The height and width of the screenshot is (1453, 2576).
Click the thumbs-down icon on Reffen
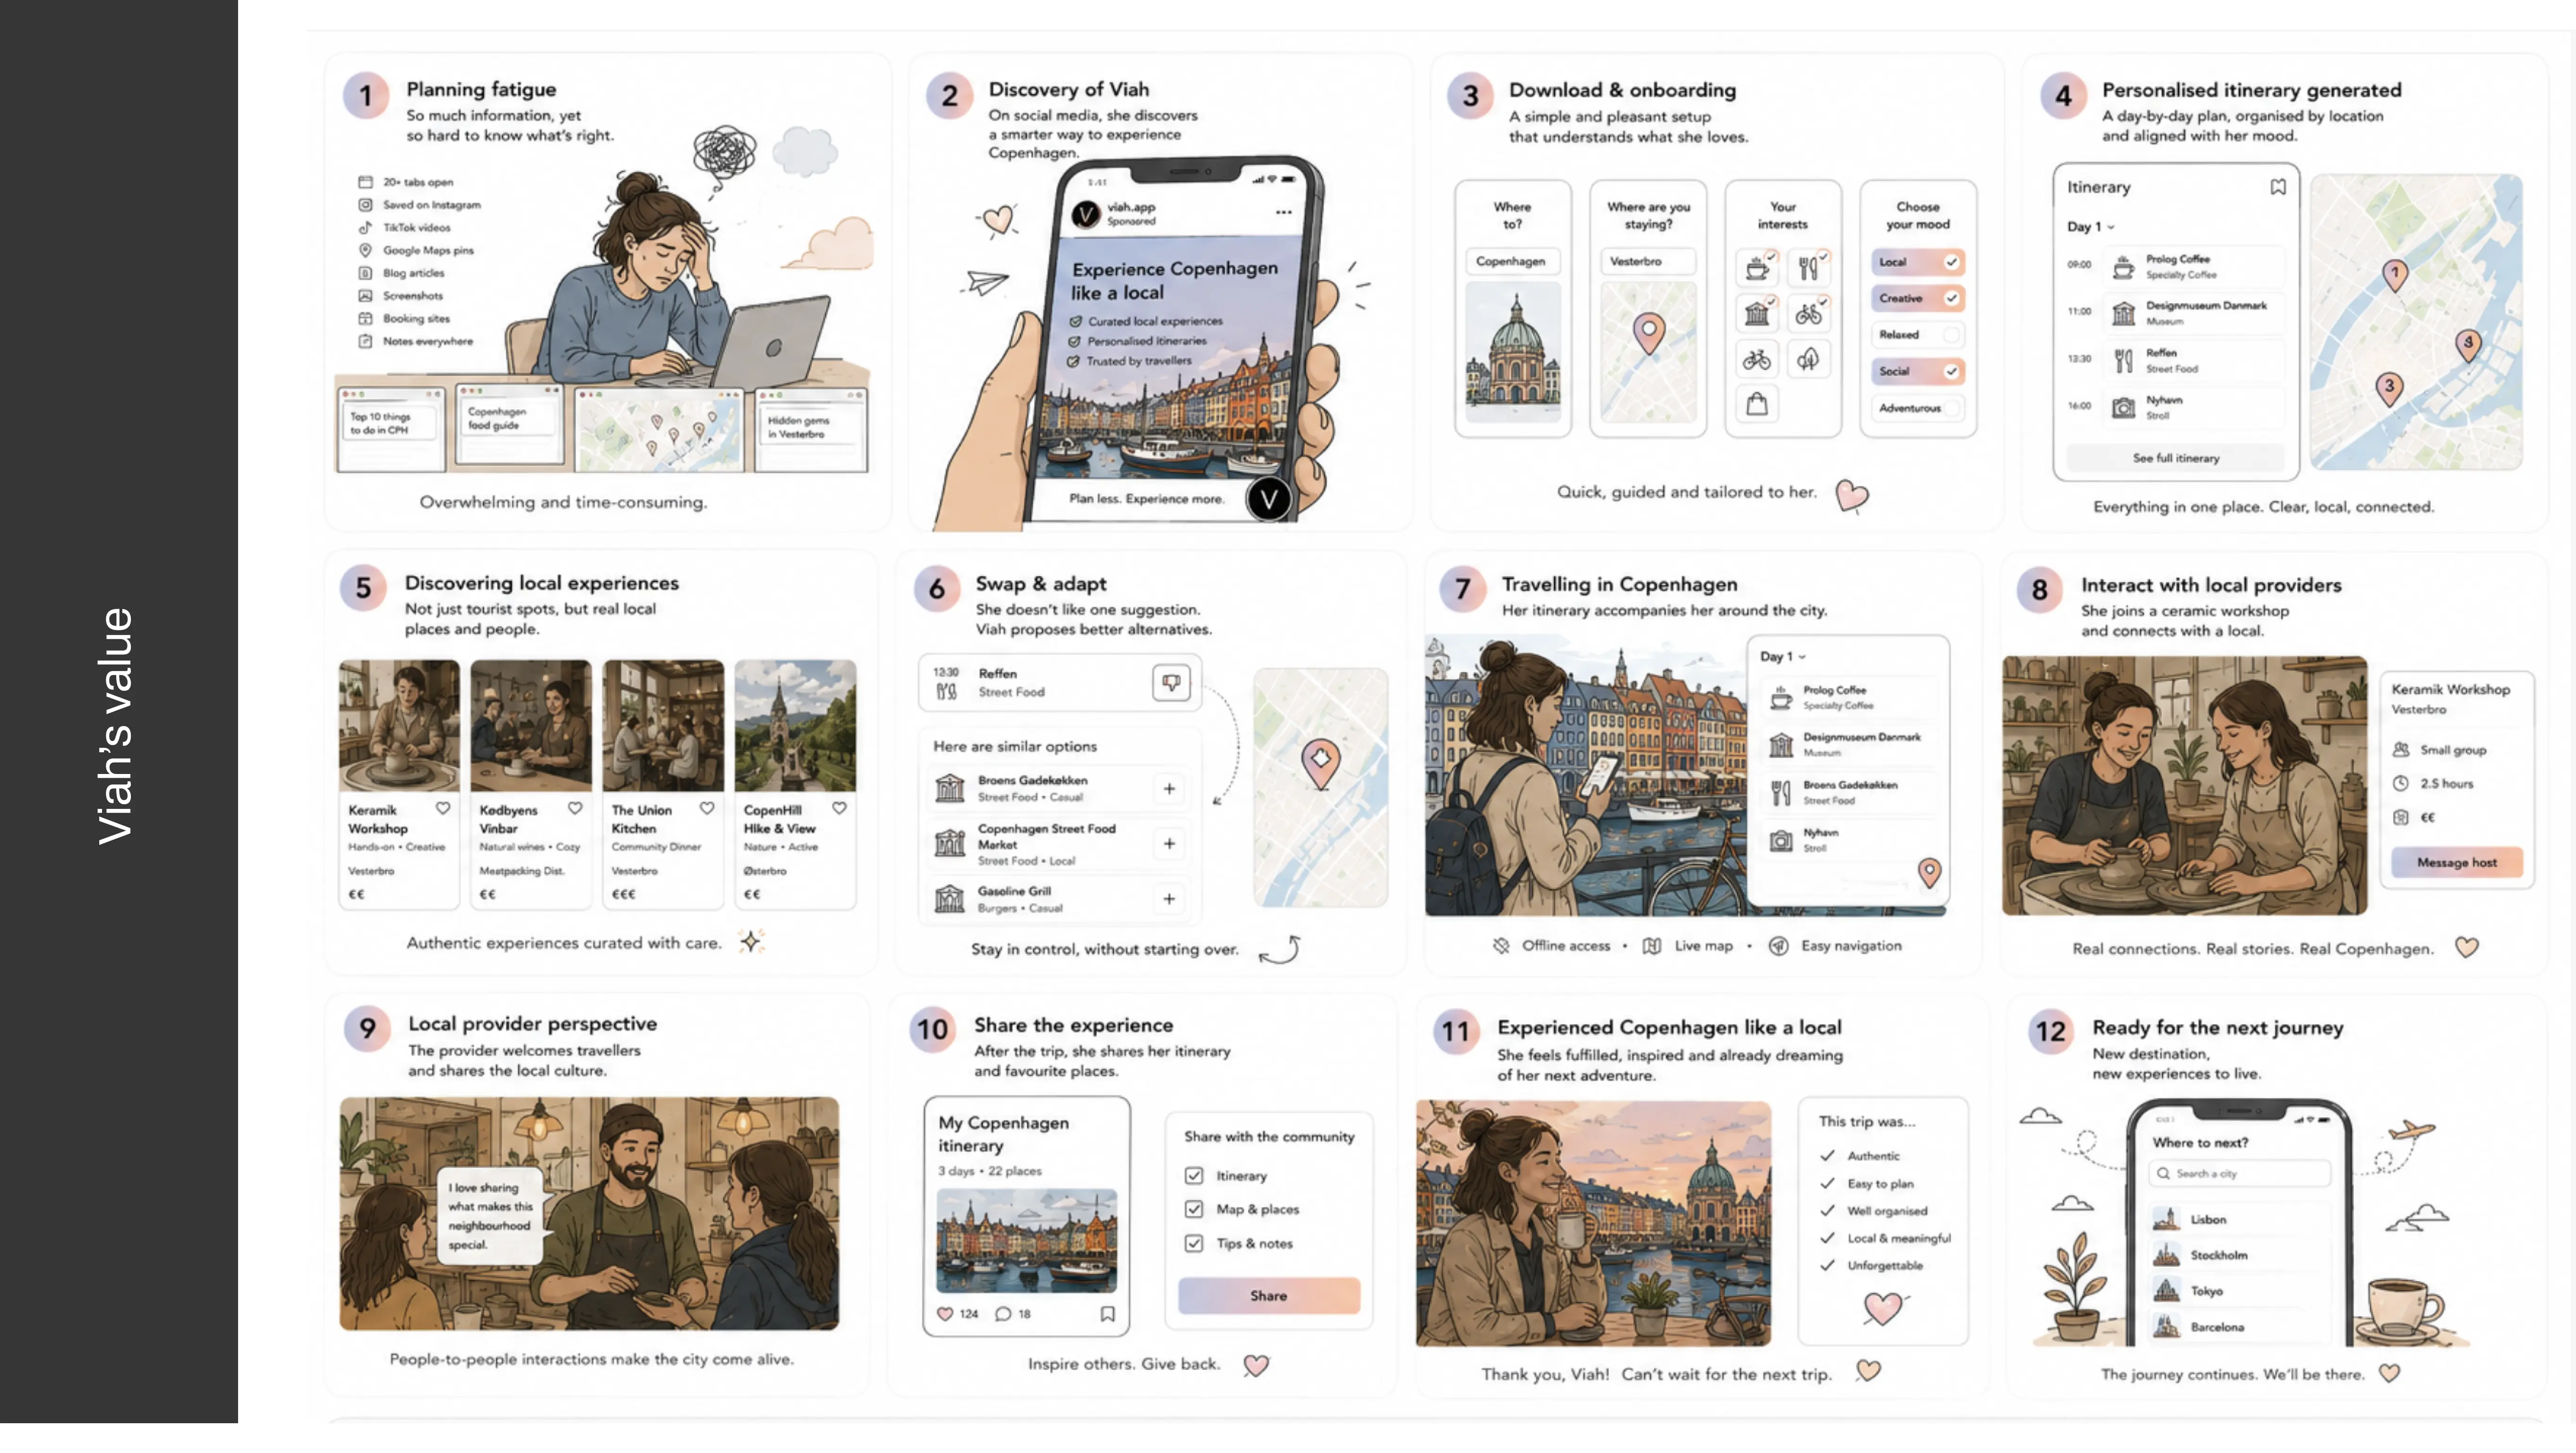click(x=1171, y=683)
